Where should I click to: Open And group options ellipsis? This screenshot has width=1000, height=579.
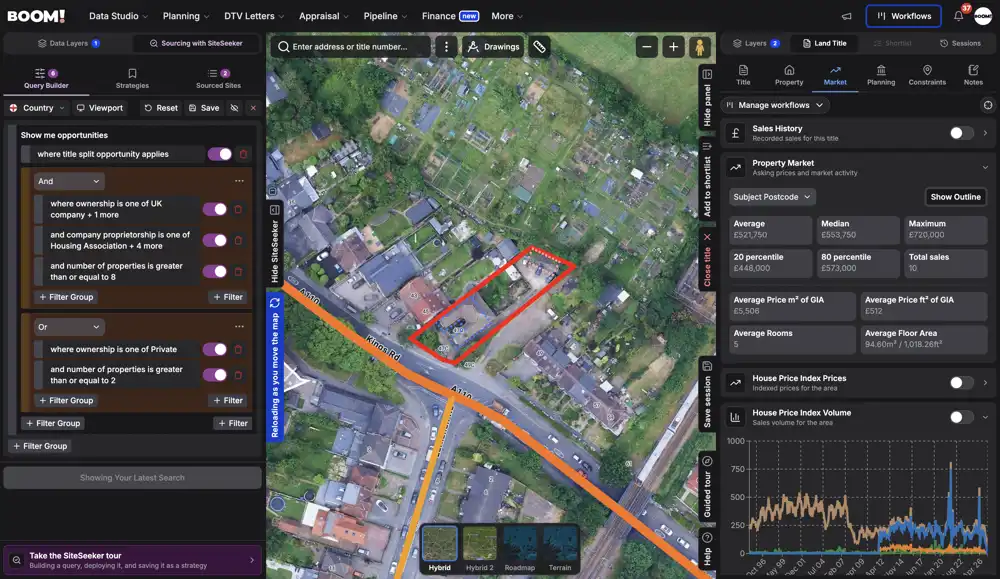click(x=239, y=181)
